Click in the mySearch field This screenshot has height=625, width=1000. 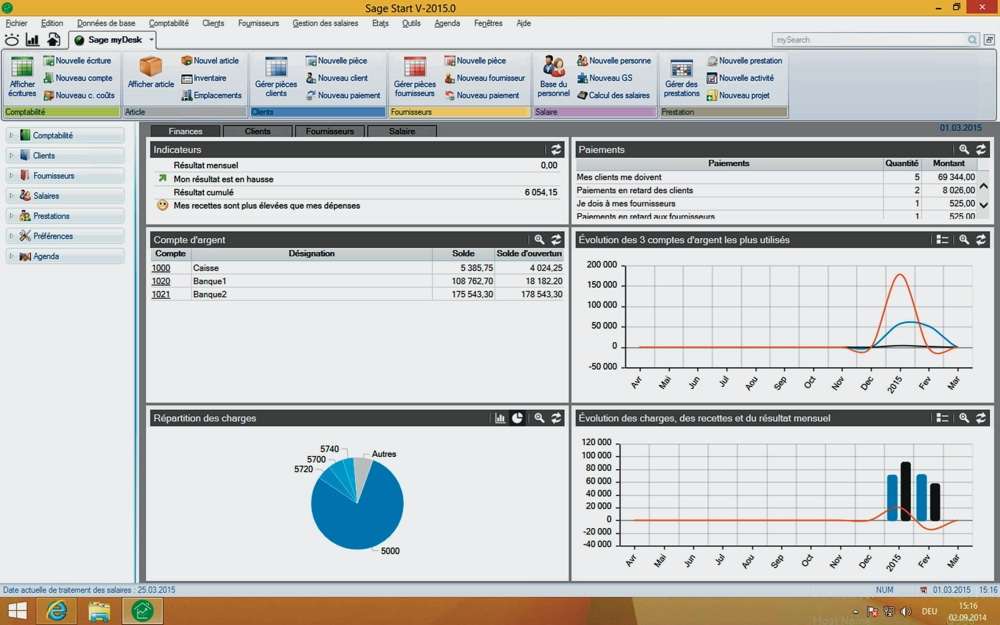coord(868,40)
